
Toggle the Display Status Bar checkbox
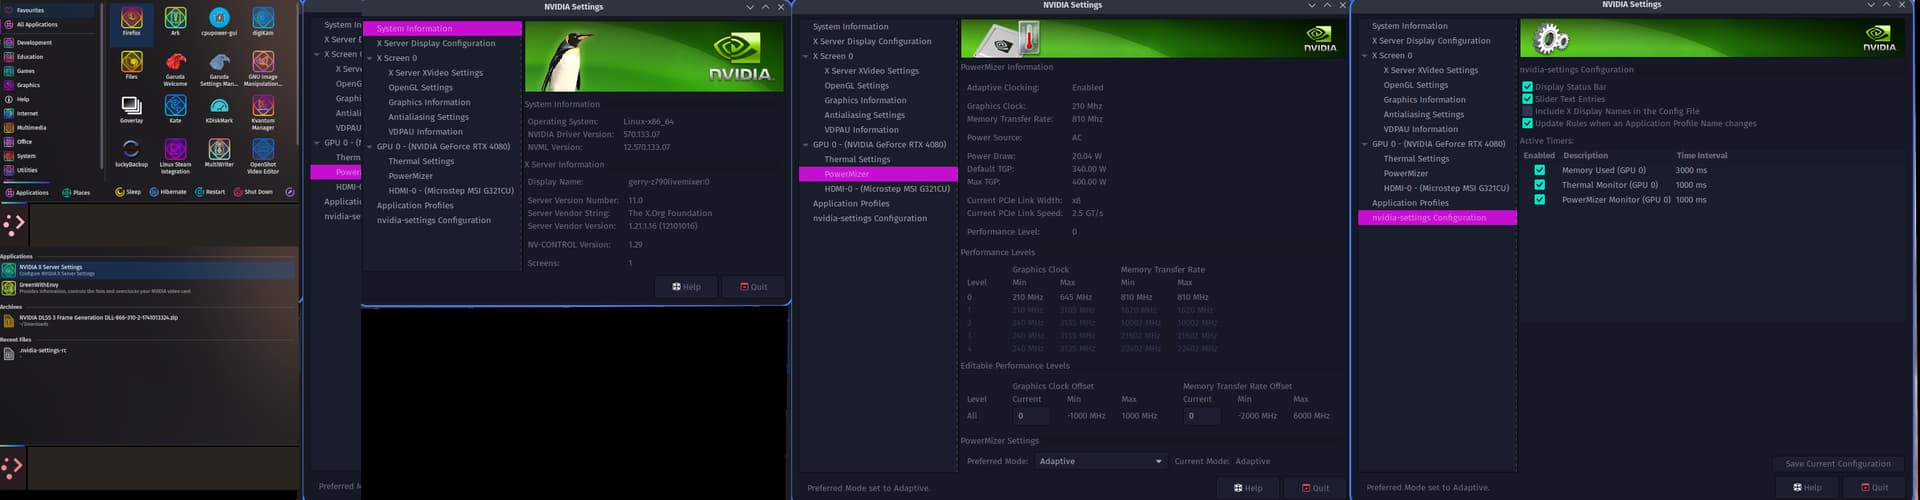[x=1527, y=87]
